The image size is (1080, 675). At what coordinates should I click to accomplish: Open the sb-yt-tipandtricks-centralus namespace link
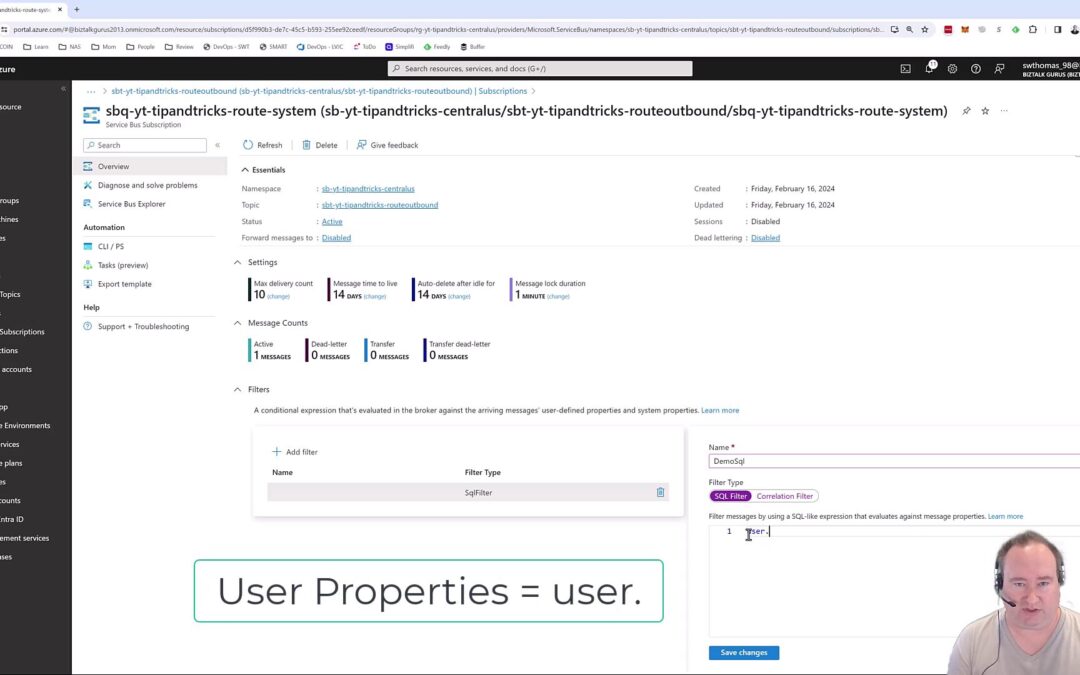[368, 189]
